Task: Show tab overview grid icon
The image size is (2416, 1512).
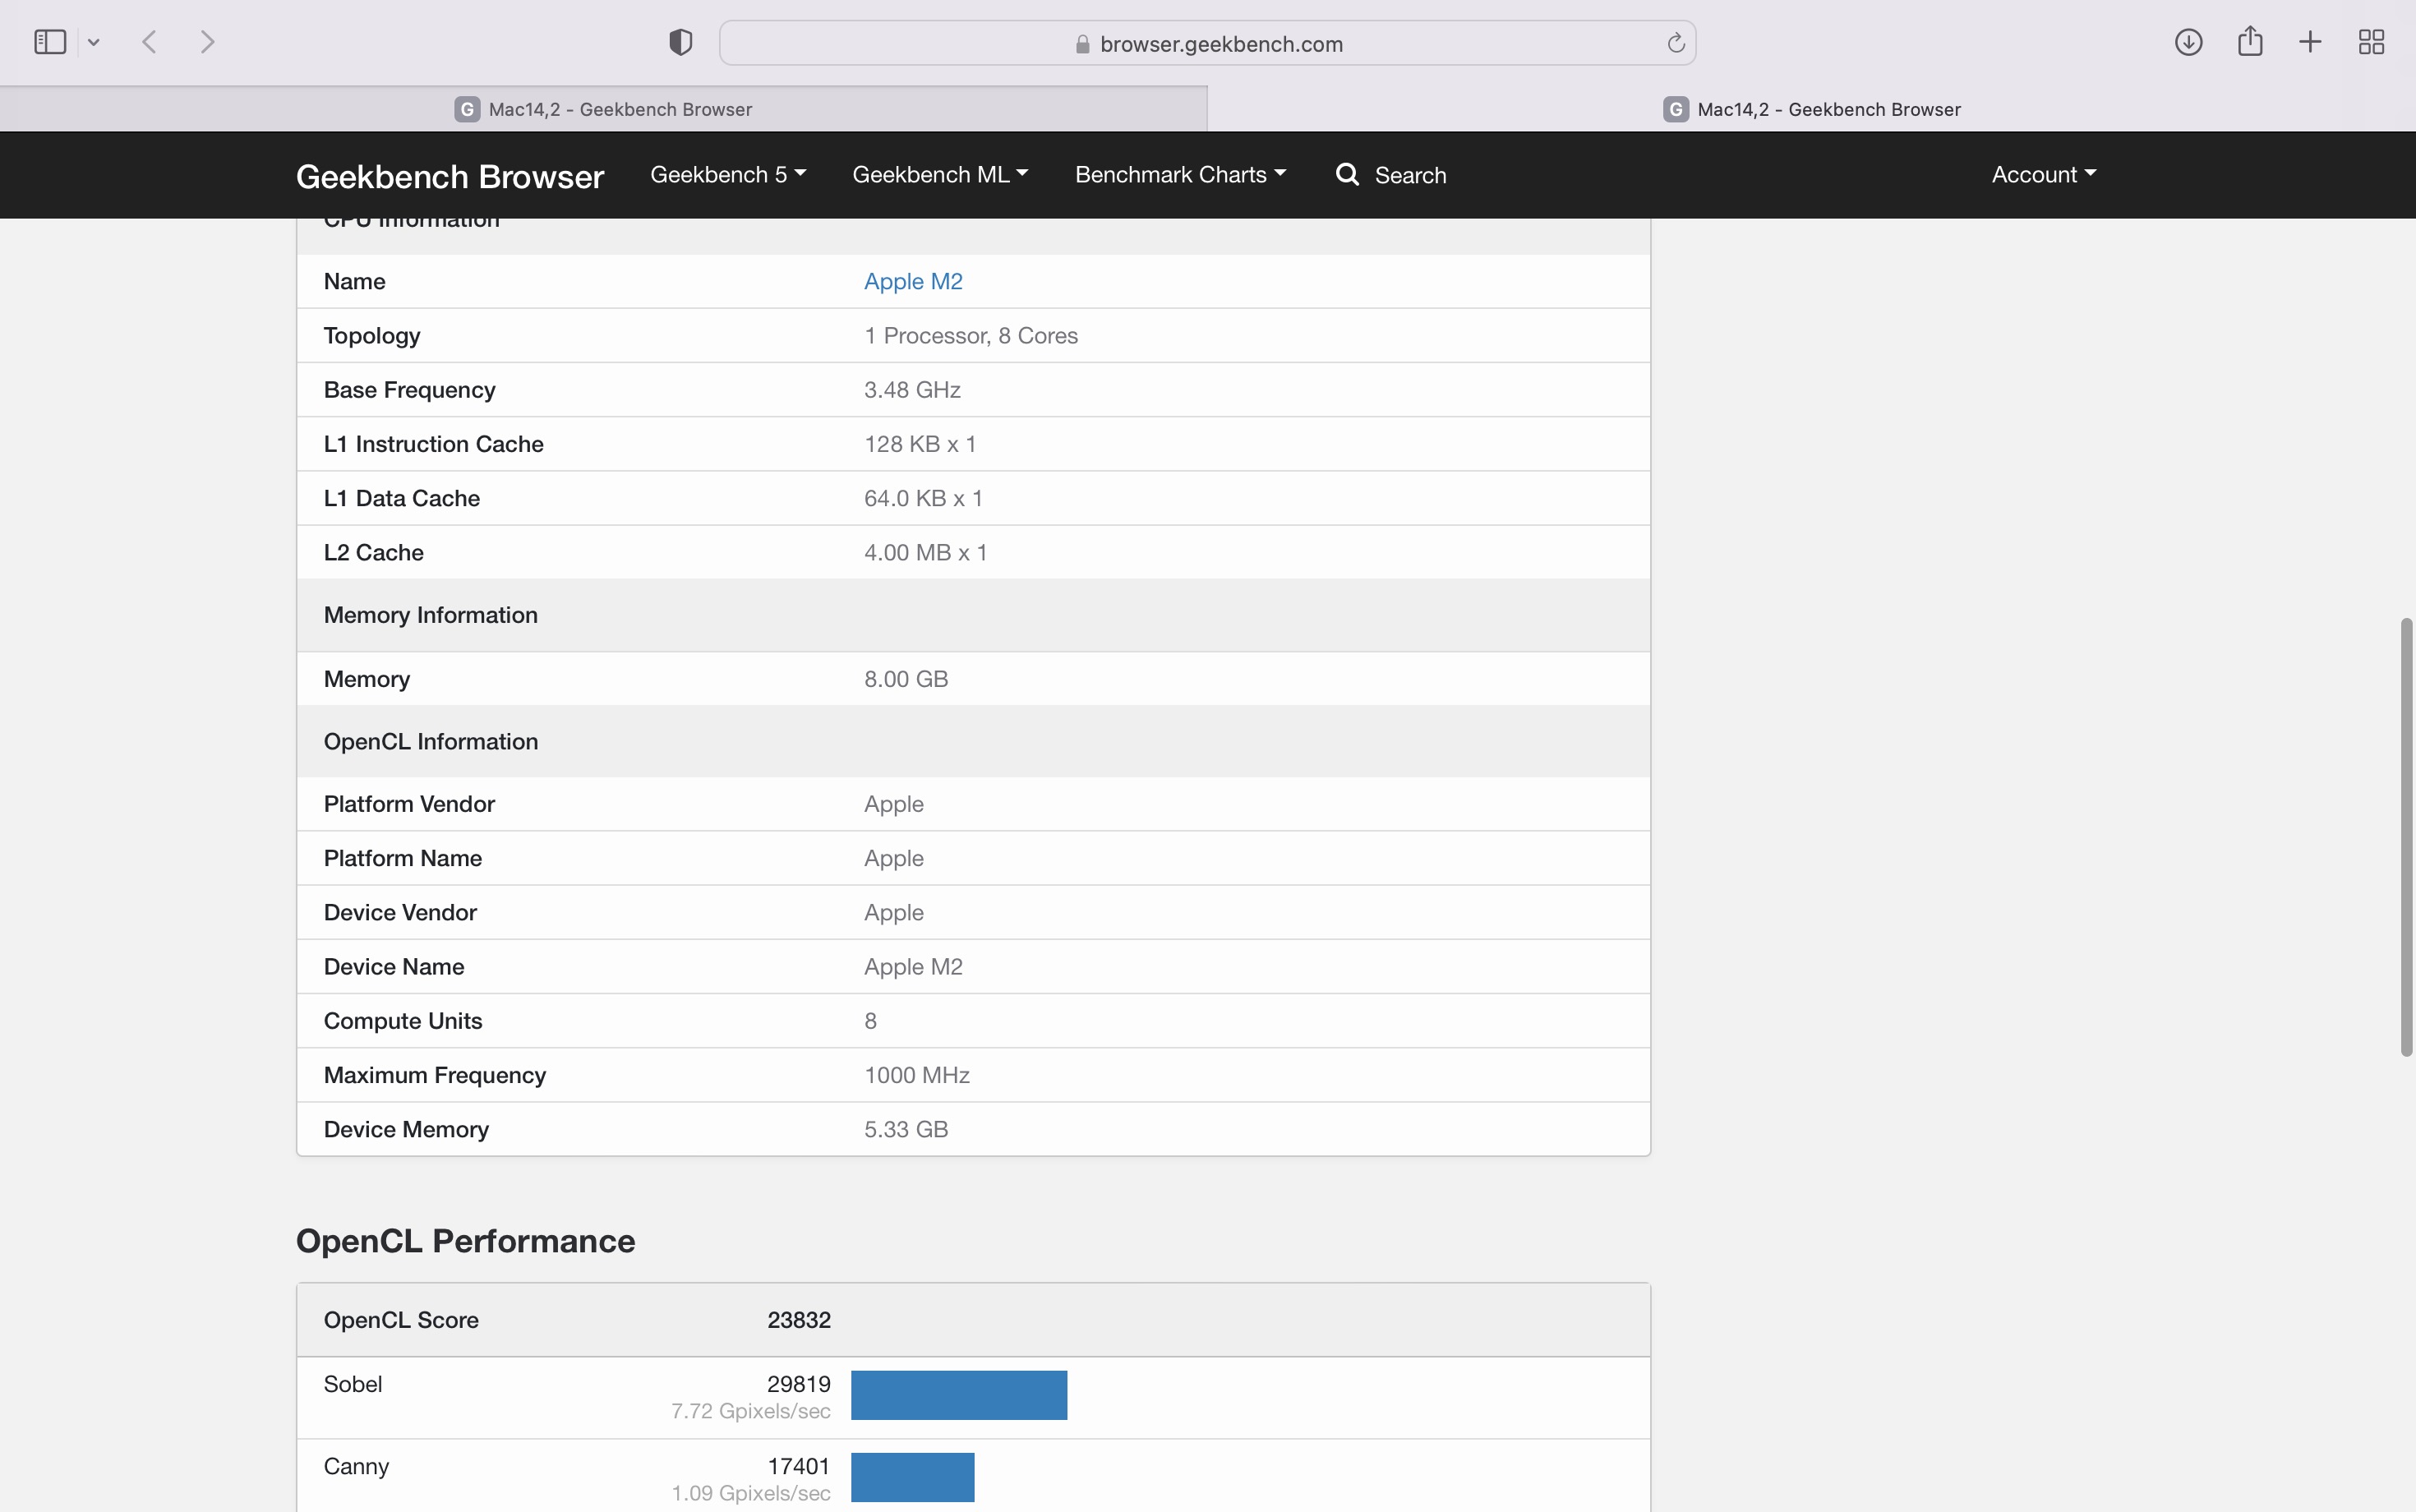Action: tap(2371, 42)
